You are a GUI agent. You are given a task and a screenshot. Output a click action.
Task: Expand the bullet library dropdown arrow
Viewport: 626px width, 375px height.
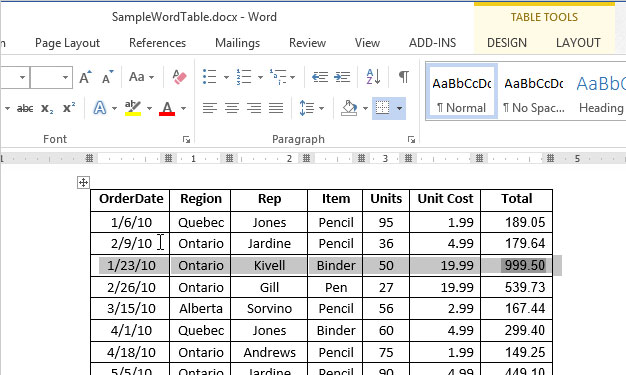(x=226, y=77)
